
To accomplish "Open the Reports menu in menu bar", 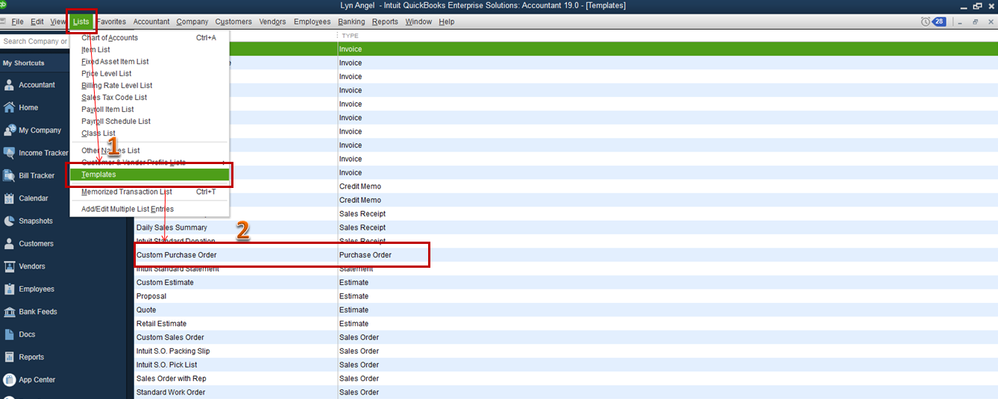I will 385,22.
